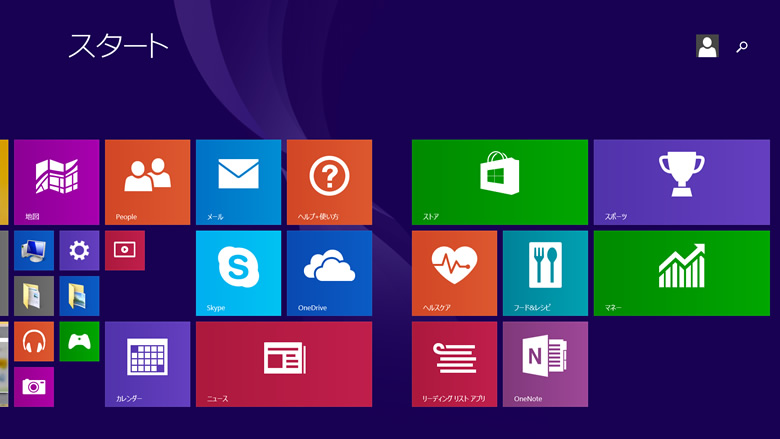Open Food & Recipes (フード&レシピ) tile
This screenshot has height=439, width=780.
pyautogui.click(x=545, y=272)
